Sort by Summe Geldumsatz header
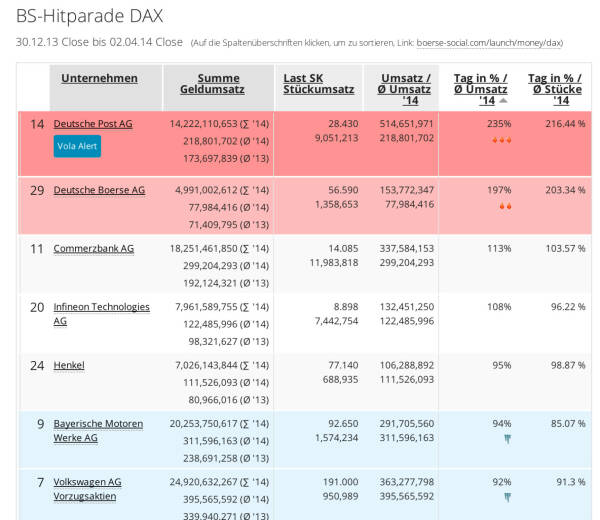 pos(218,85)
